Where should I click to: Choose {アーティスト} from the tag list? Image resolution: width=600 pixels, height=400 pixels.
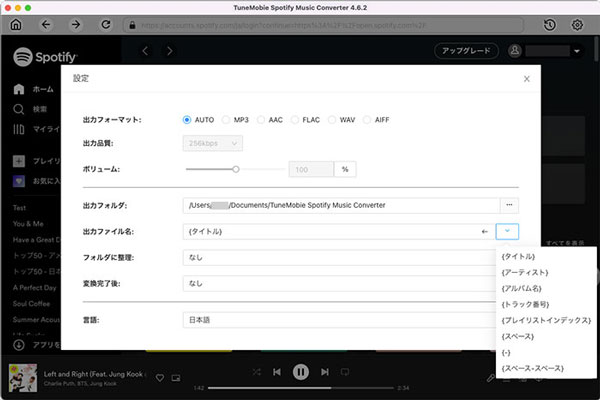tap(525, 273)
